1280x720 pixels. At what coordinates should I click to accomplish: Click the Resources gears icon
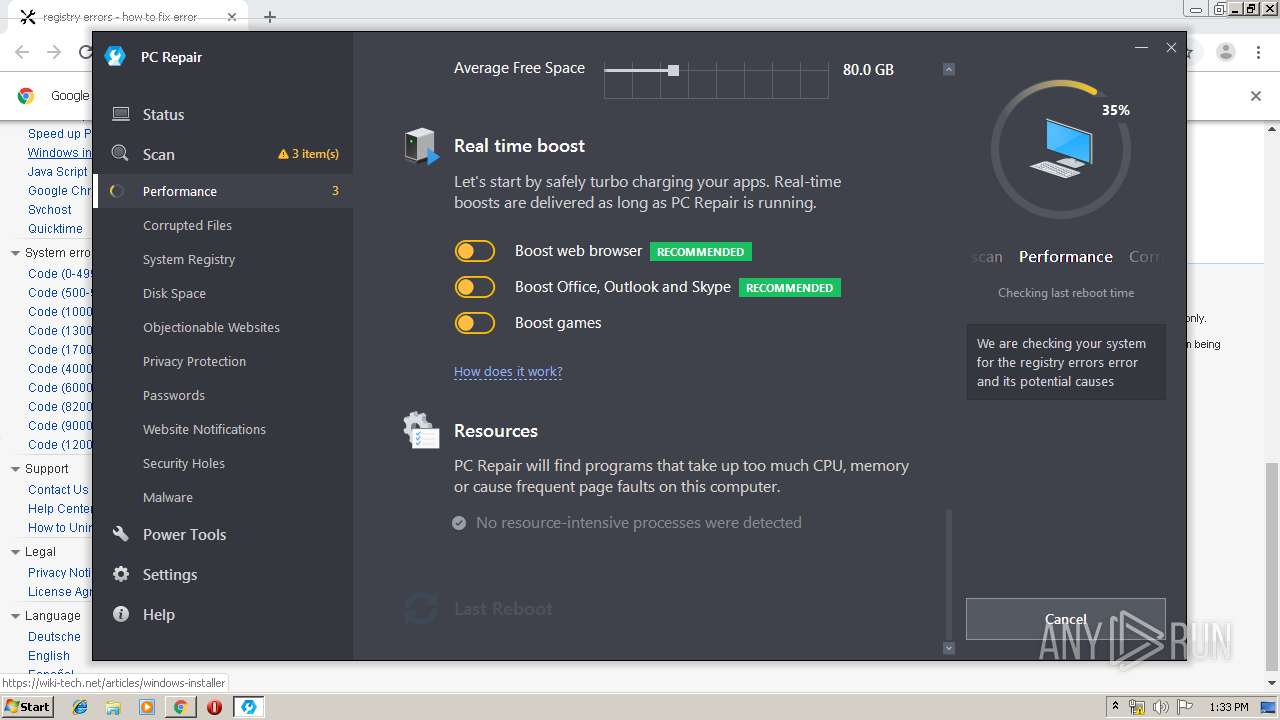(x=421, y=431)
